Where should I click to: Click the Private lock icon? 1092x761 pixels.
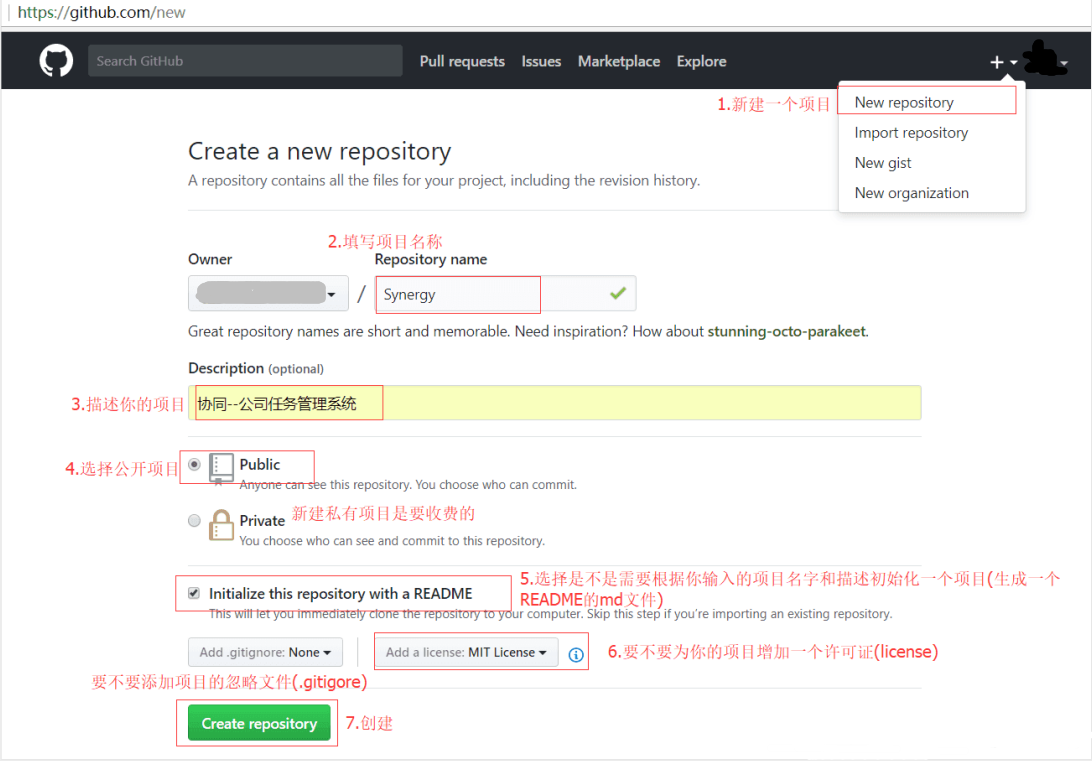pyautogui.click(x=221, y=525)
